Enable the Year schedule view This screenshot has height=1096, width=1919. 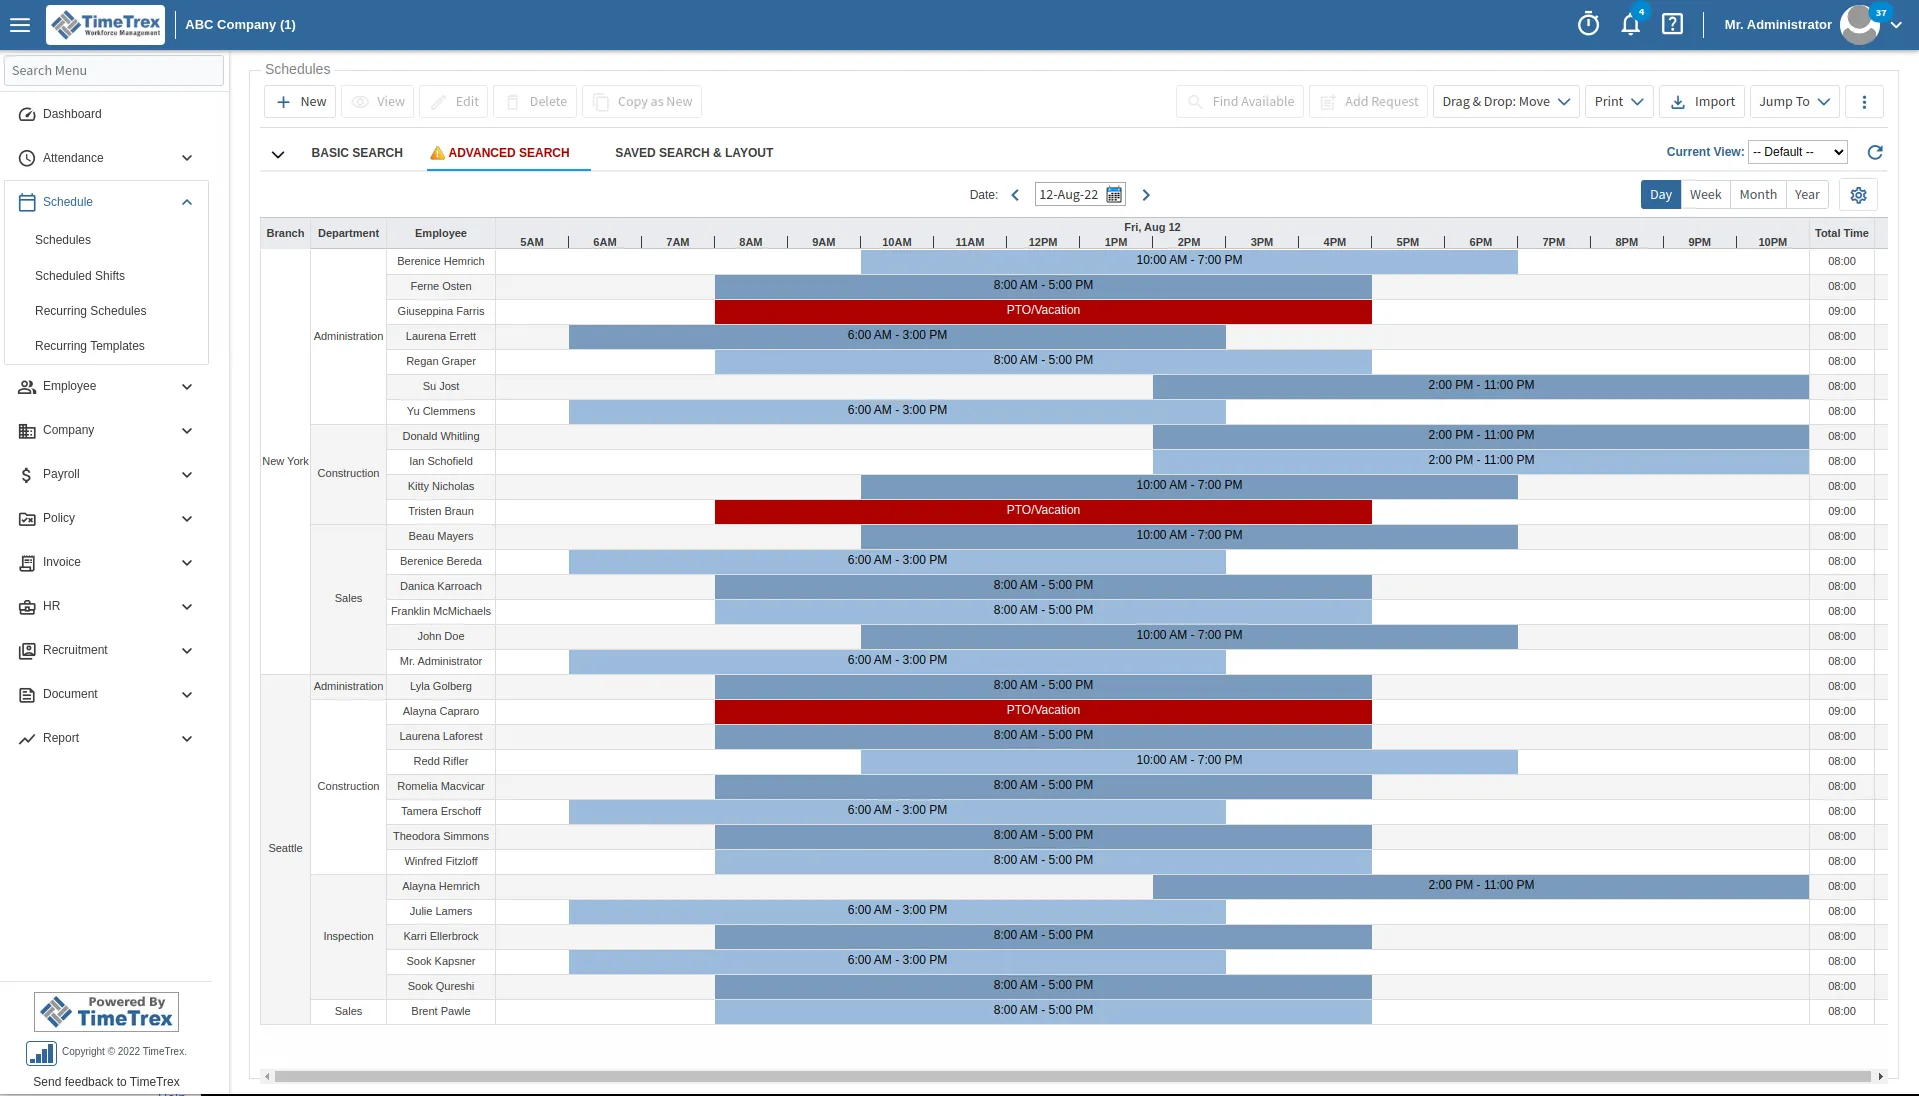coord(1806,194)
